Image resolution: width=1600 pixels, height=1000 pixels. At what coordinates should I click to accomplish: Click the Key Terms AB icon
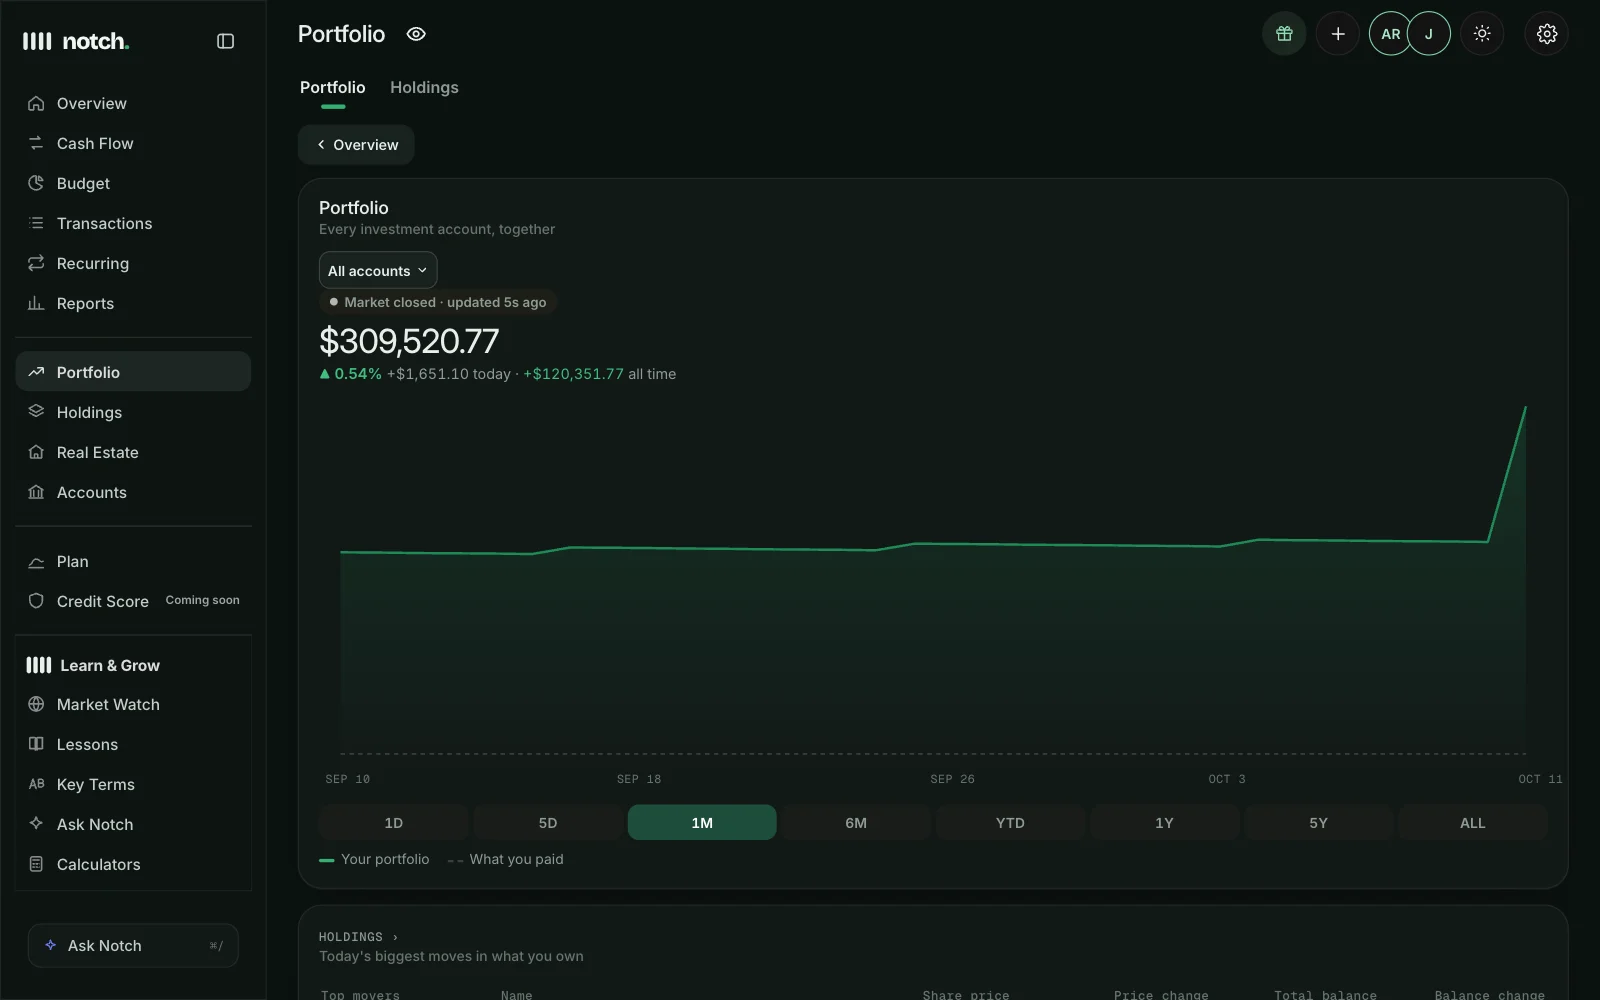[x=36, y=784]
